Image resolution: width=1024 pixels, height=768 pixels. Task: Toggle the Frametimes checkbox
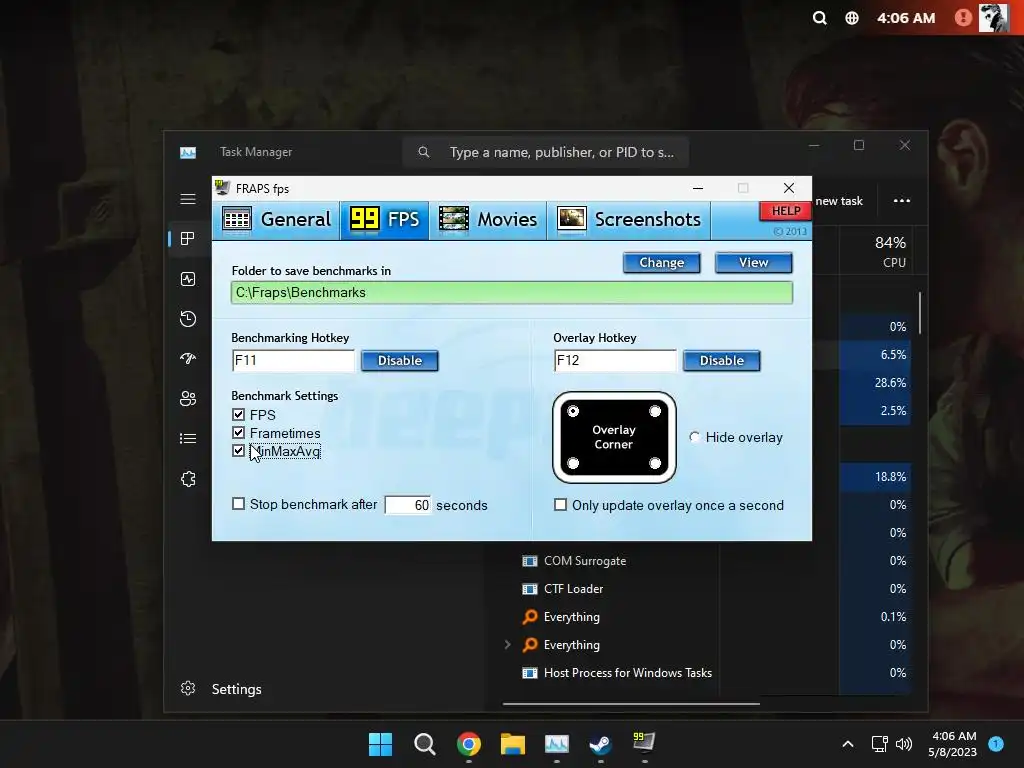(238, 433)
